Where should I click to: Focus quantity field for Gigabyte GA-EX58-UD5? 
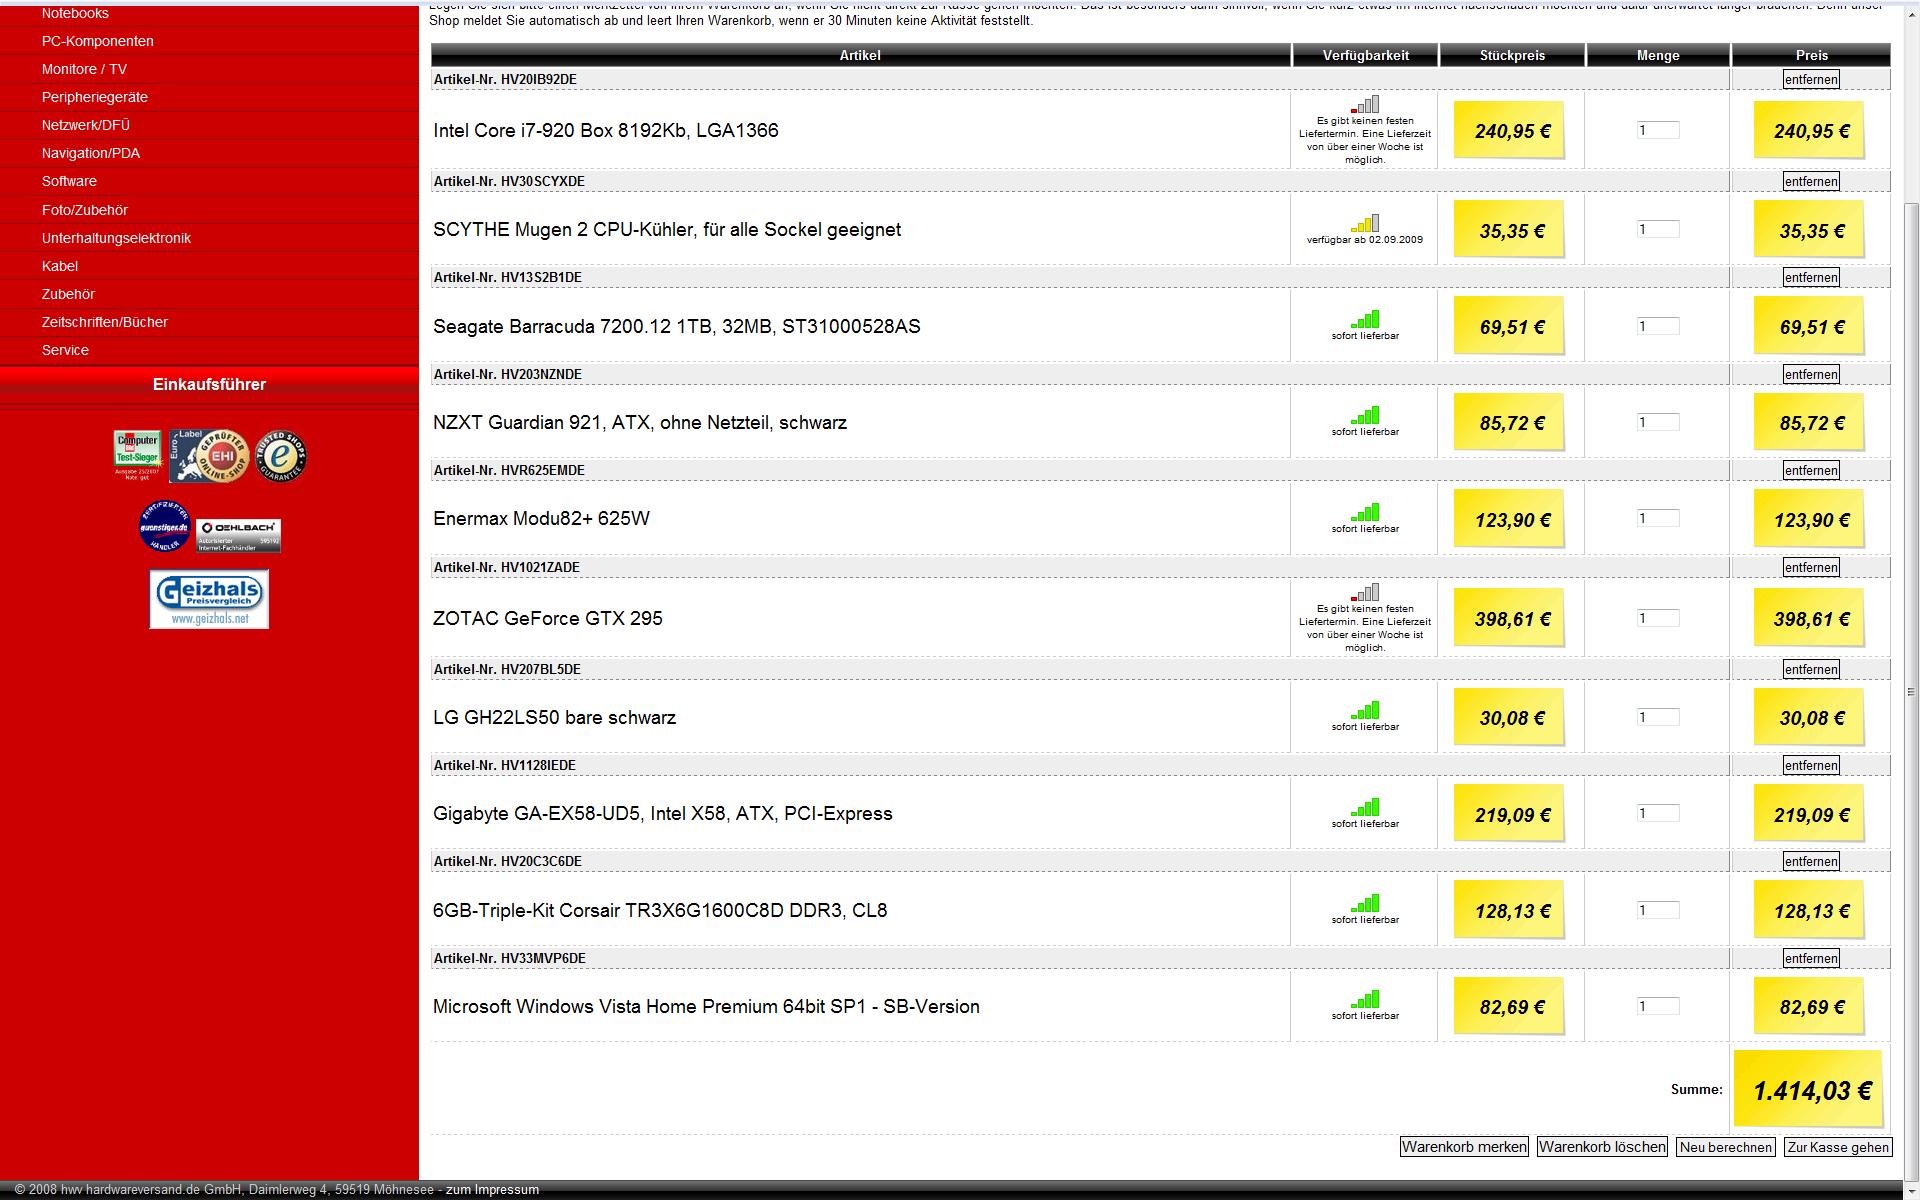[1658, 813]
